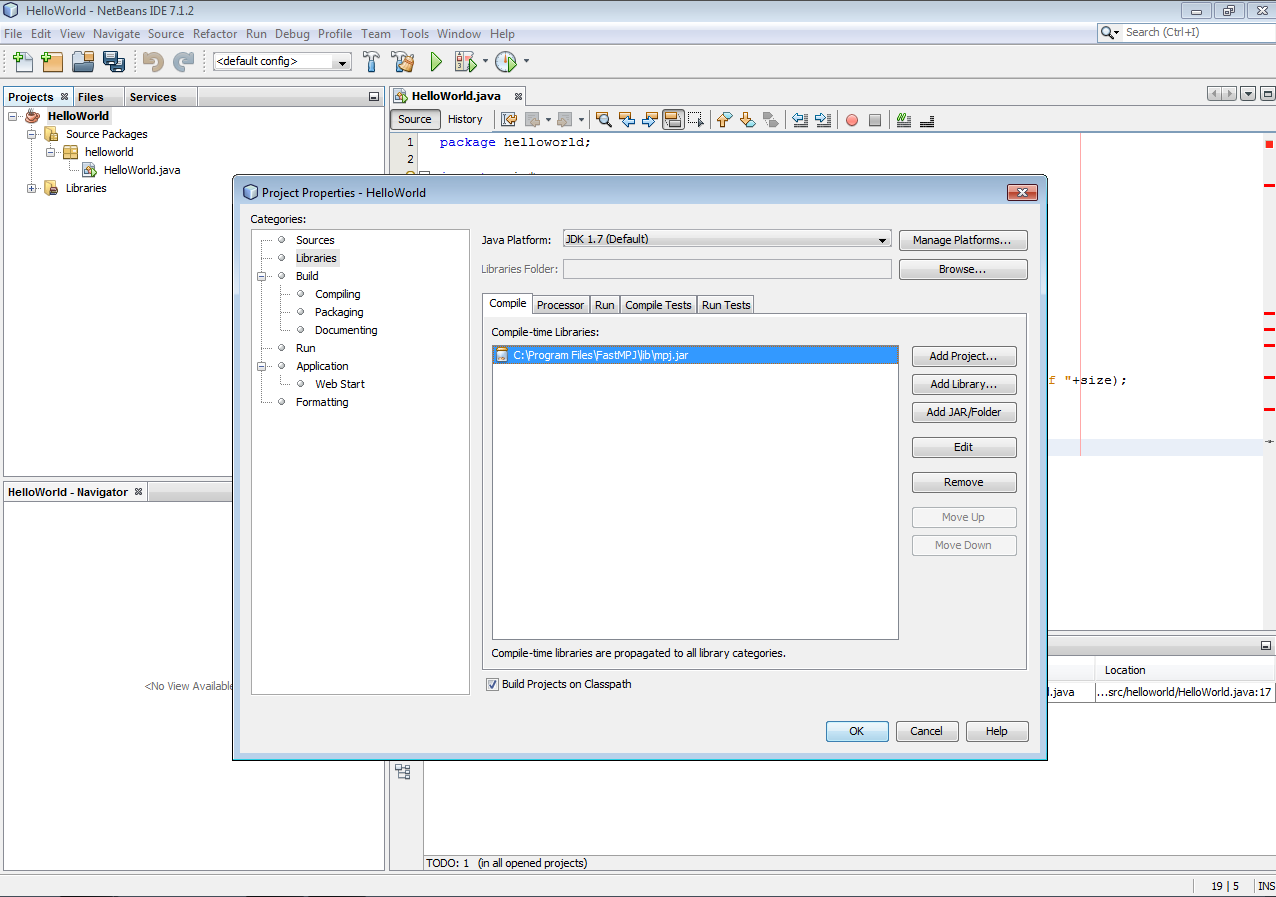Image resolution: width=1276 pixels, height=897 pixels.
Task: Click Shift Line Left icon
Action: coord(800,120)
